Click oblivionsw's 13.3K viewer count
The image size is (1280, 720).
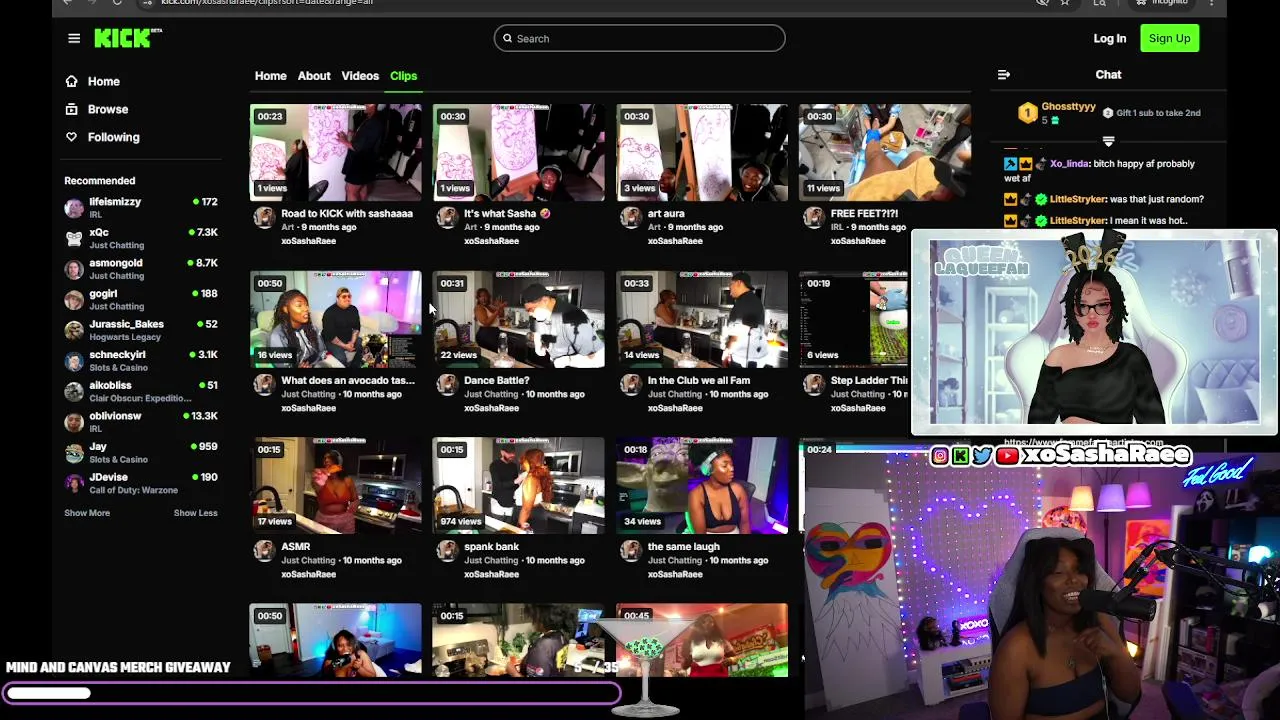click(x=204, y=416)
